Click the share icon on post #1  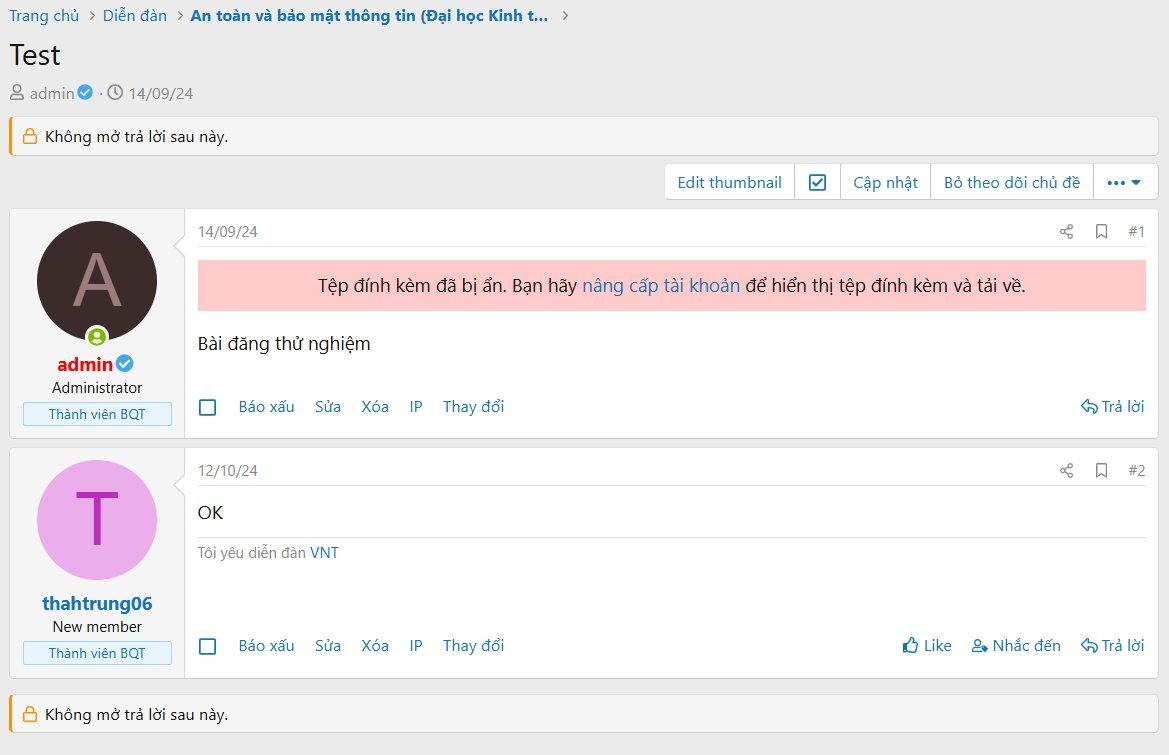coord(1066,232)
